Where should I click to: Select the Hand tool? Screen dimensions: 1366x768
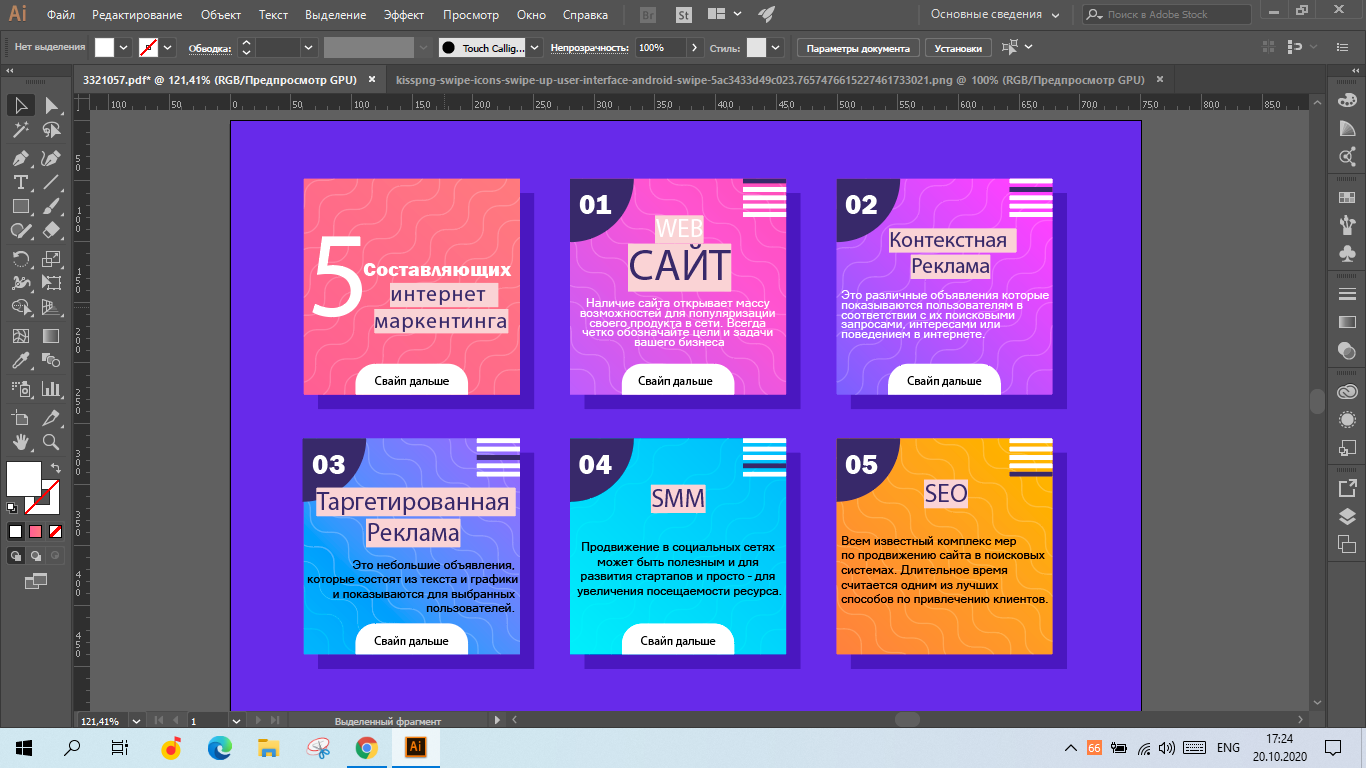pos(20,441)
